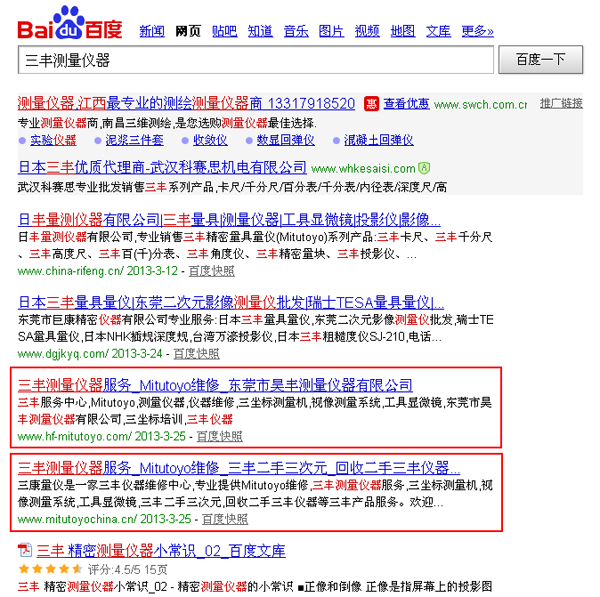Image resolution: width=600 pixels, height=597 pixels.
Task: Click the 推广链接 label
Action: 561,103
